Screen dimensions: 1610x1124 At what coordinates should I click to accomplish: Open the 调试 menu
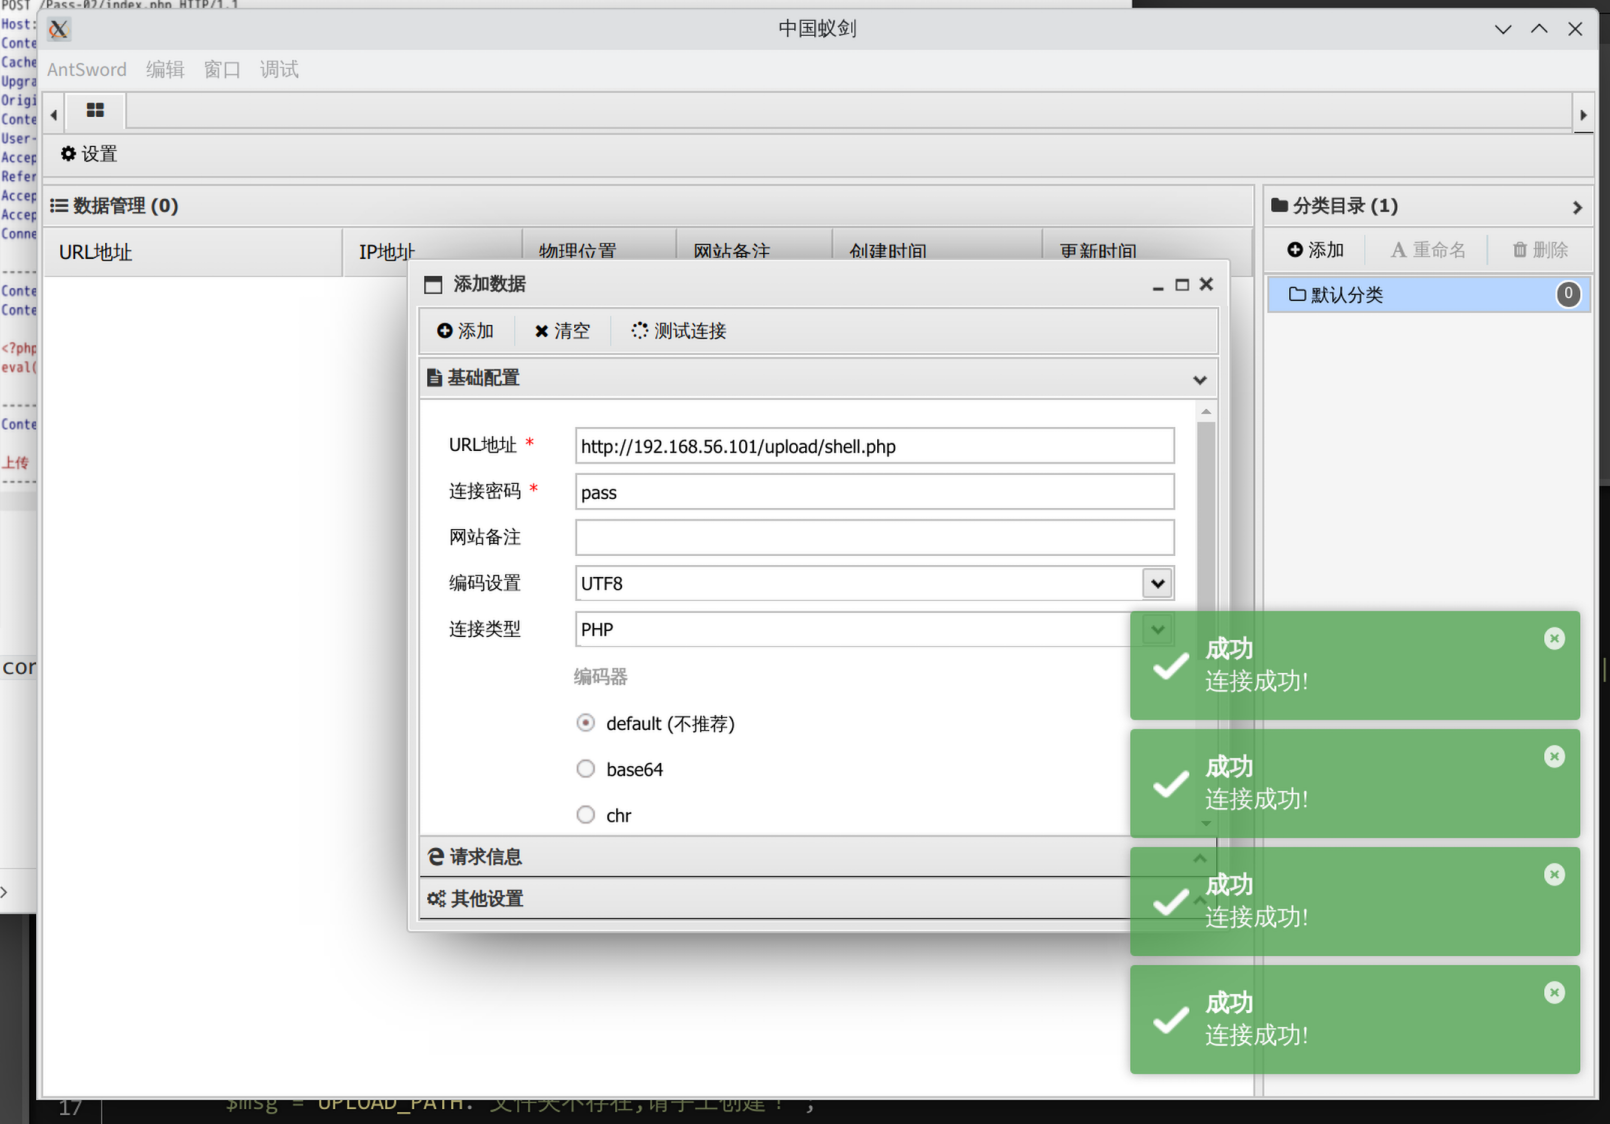pyautogui.click(x=279, y=69)
